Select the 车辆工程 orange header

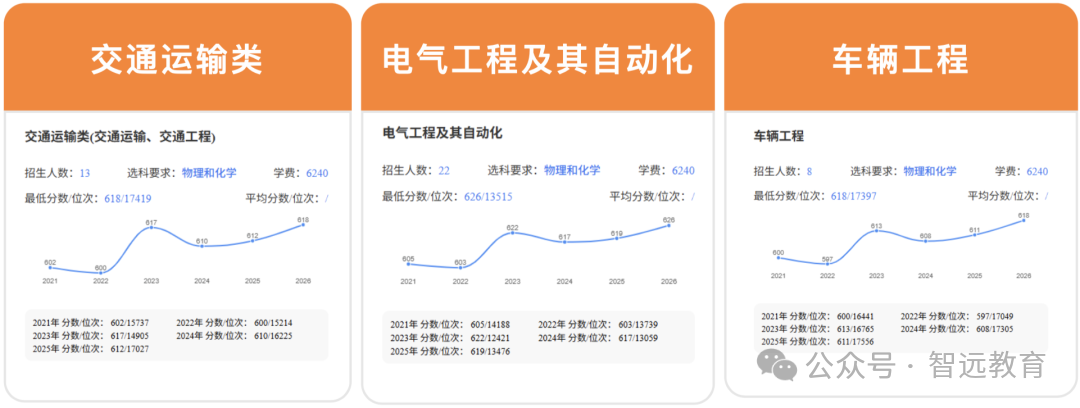click(900, 57)
